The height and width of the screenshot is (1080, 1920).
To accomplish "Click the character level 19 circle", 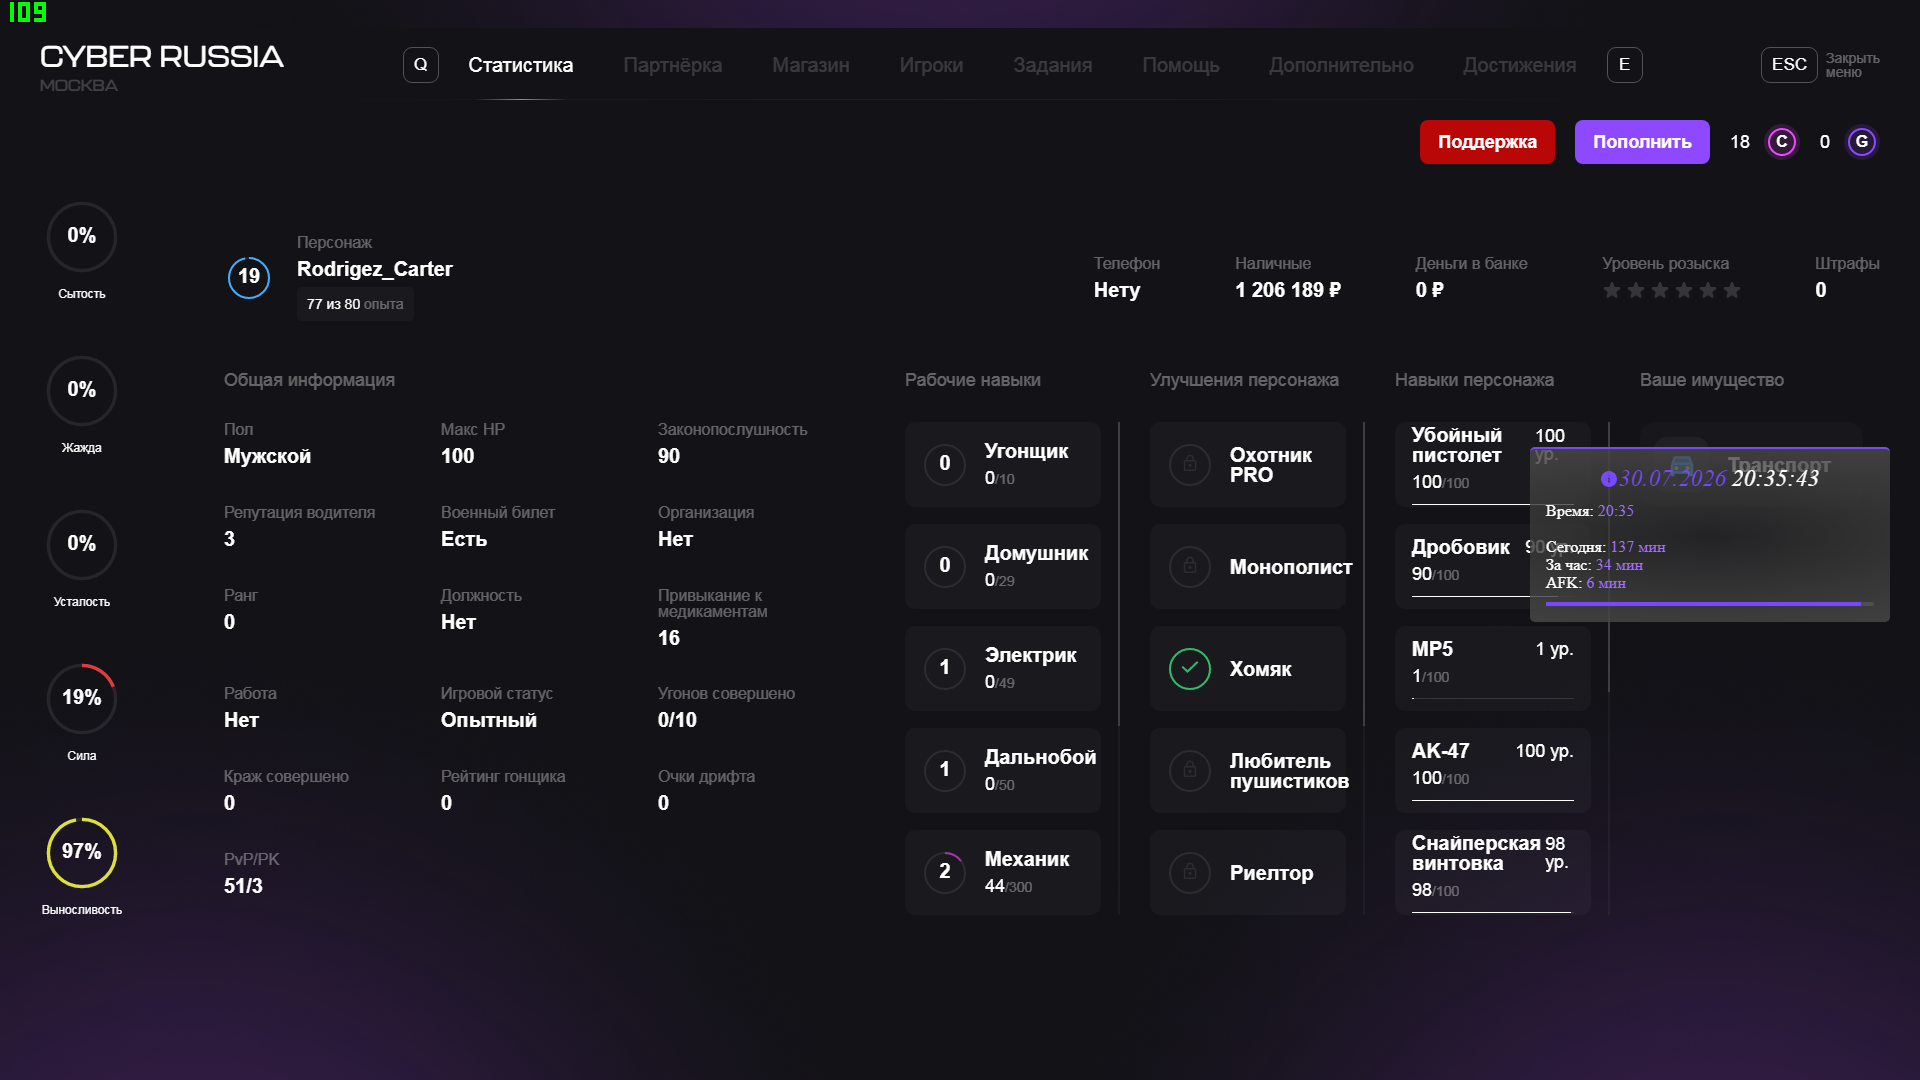I will 249,277.
